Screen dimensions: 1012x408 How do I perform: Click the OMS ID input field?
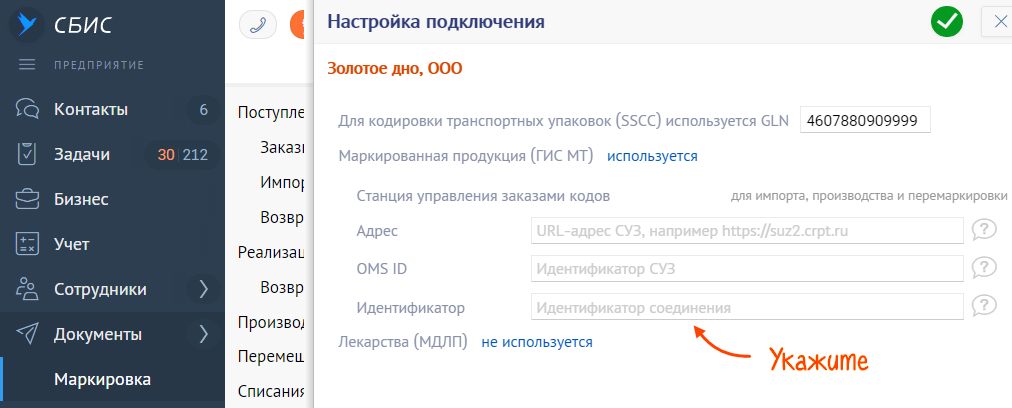click(747, 268)
